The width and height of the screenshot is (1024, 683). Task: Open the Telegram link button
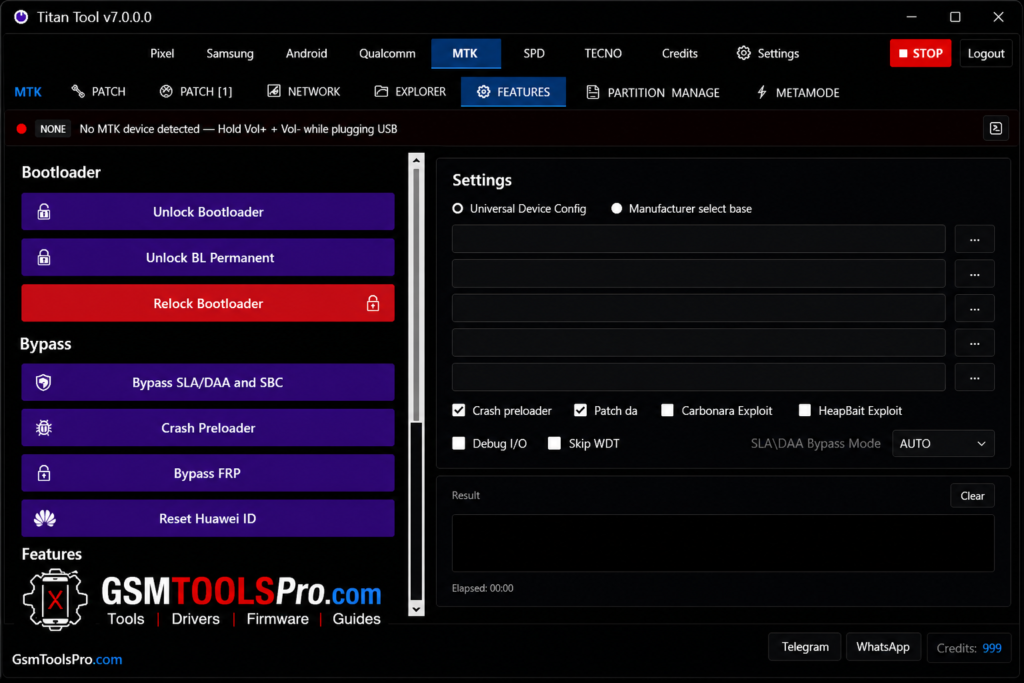tap(805, 646)
